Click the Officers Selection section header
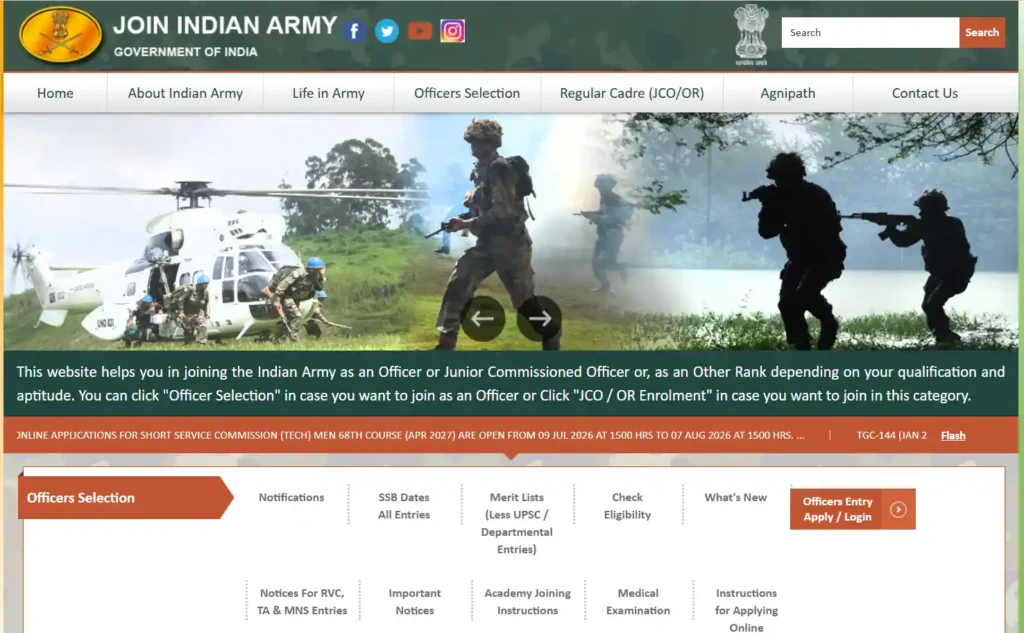 [124, 498]
